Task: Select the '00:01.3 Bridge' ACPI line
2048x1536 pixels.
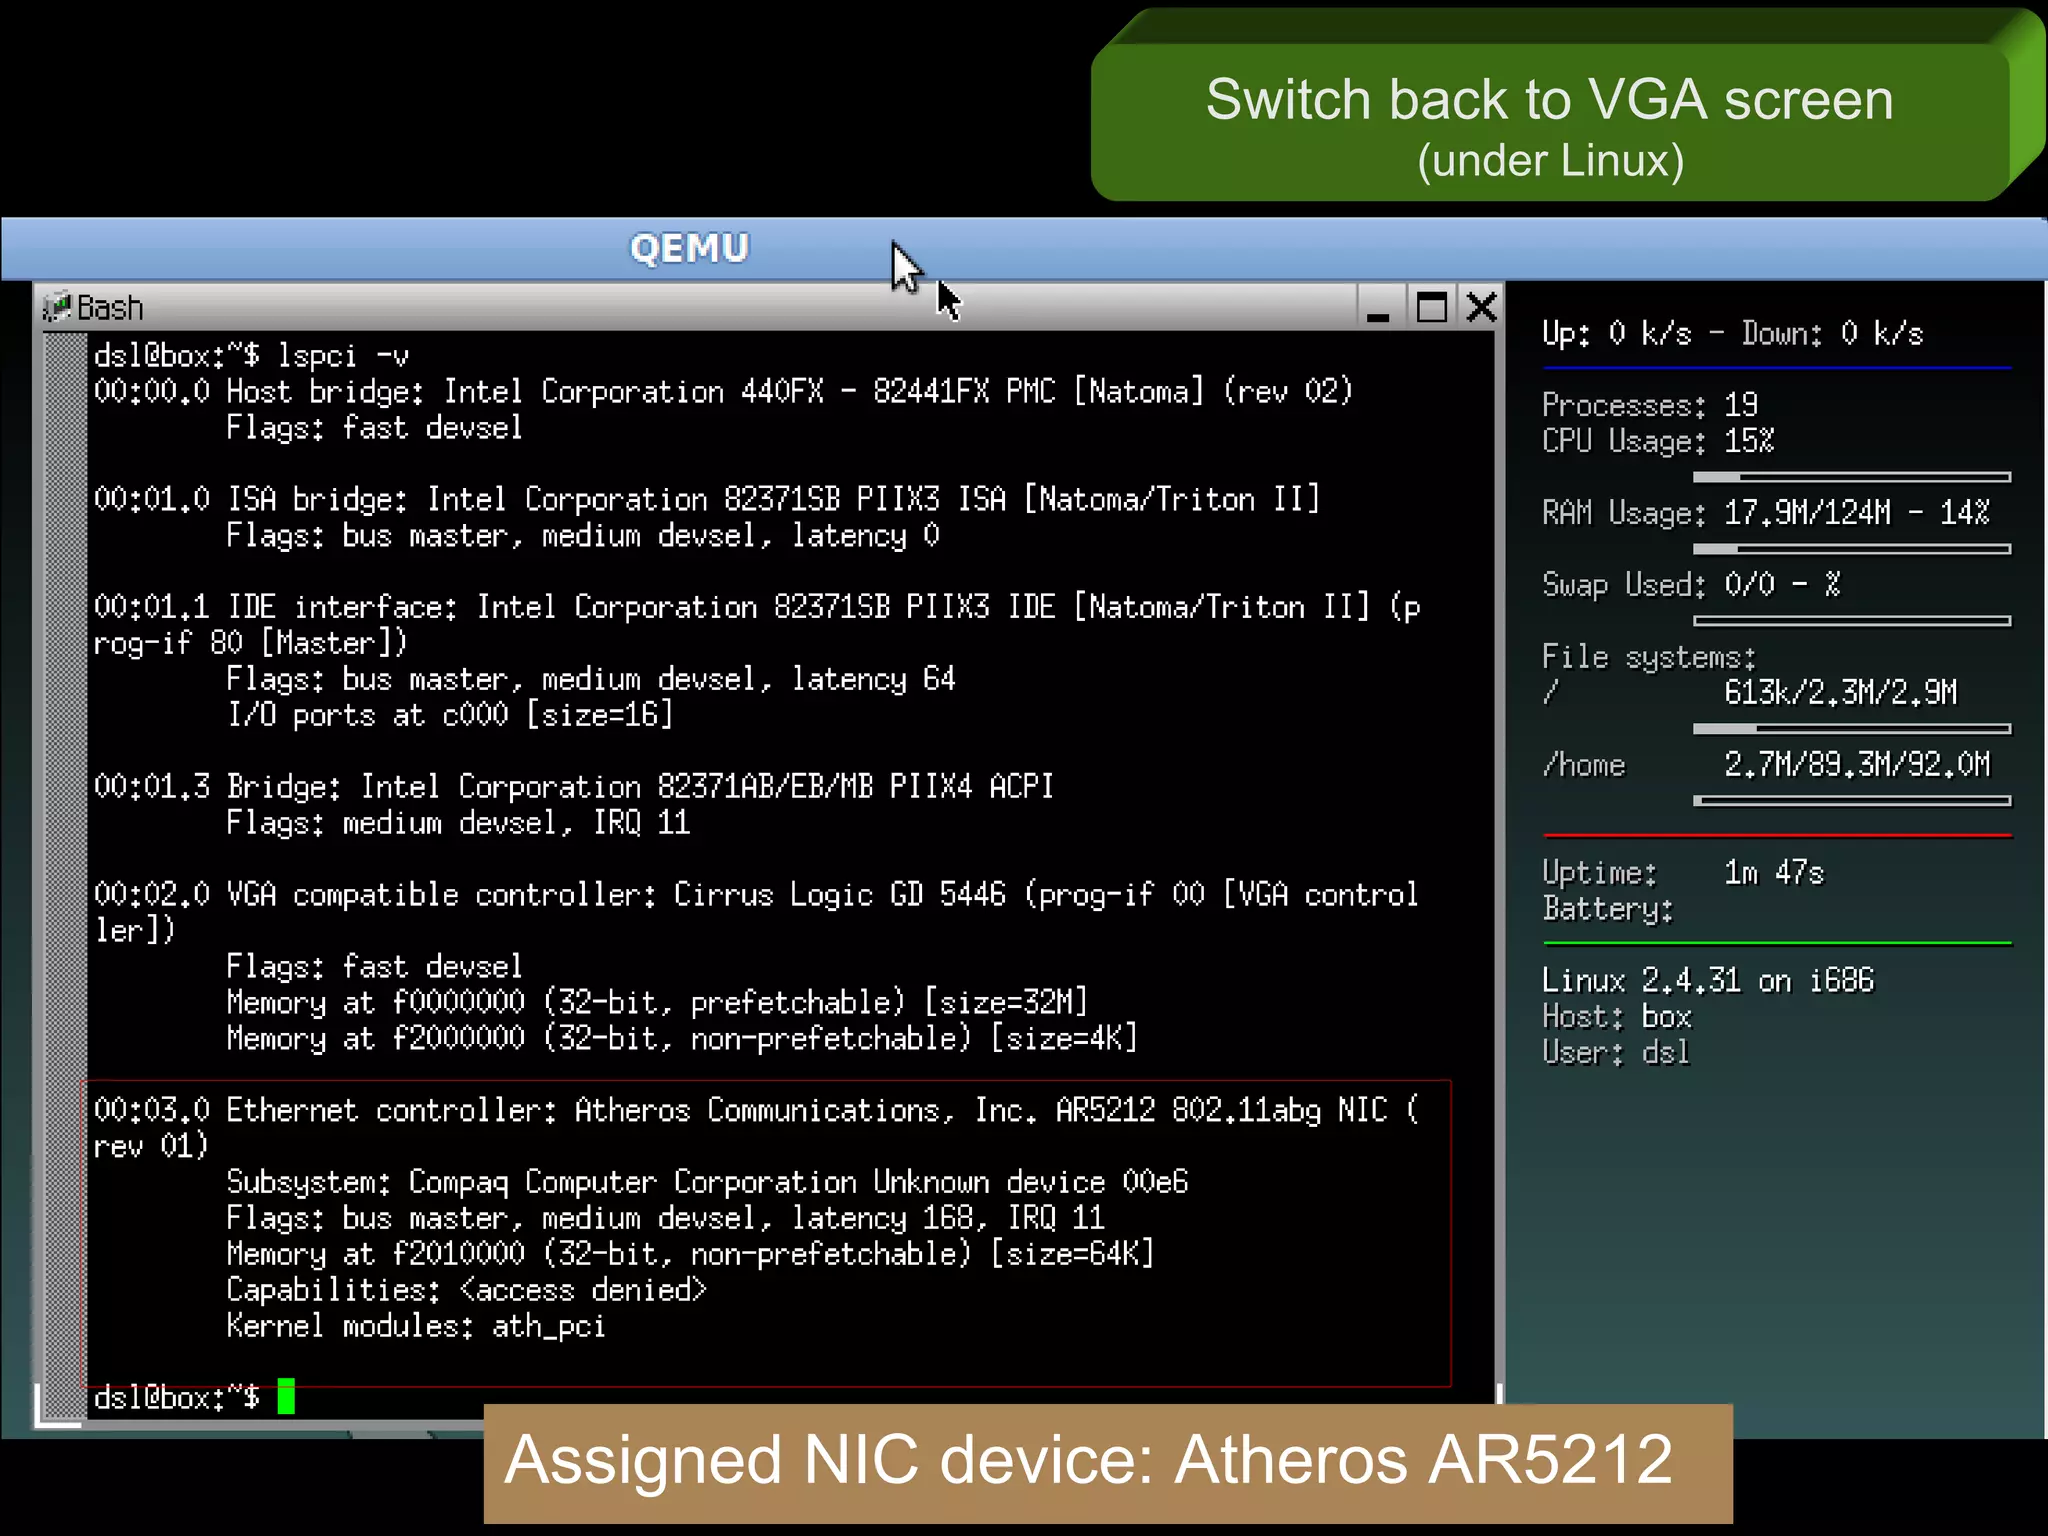Action: [x=574, y=787]
